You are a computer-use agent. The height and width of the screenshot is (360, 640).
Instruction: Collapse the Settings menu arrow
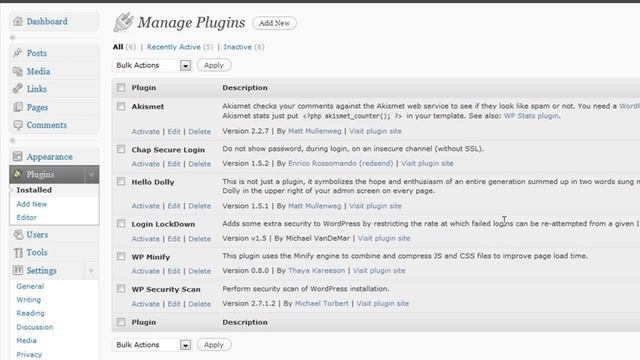click(x=91, y=271)
